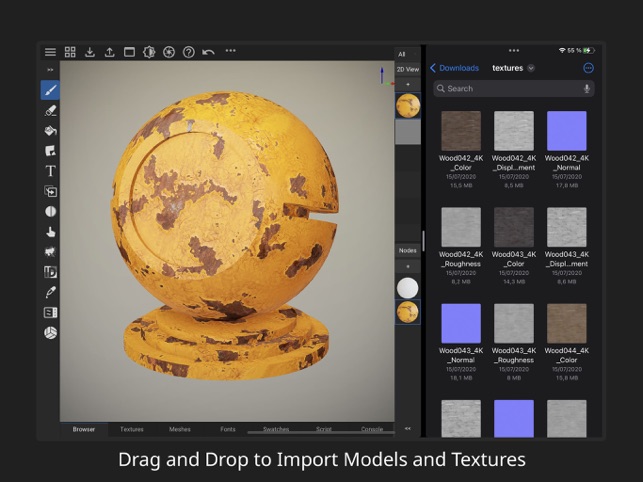Switch to the Fonts tab

[228, 429]
